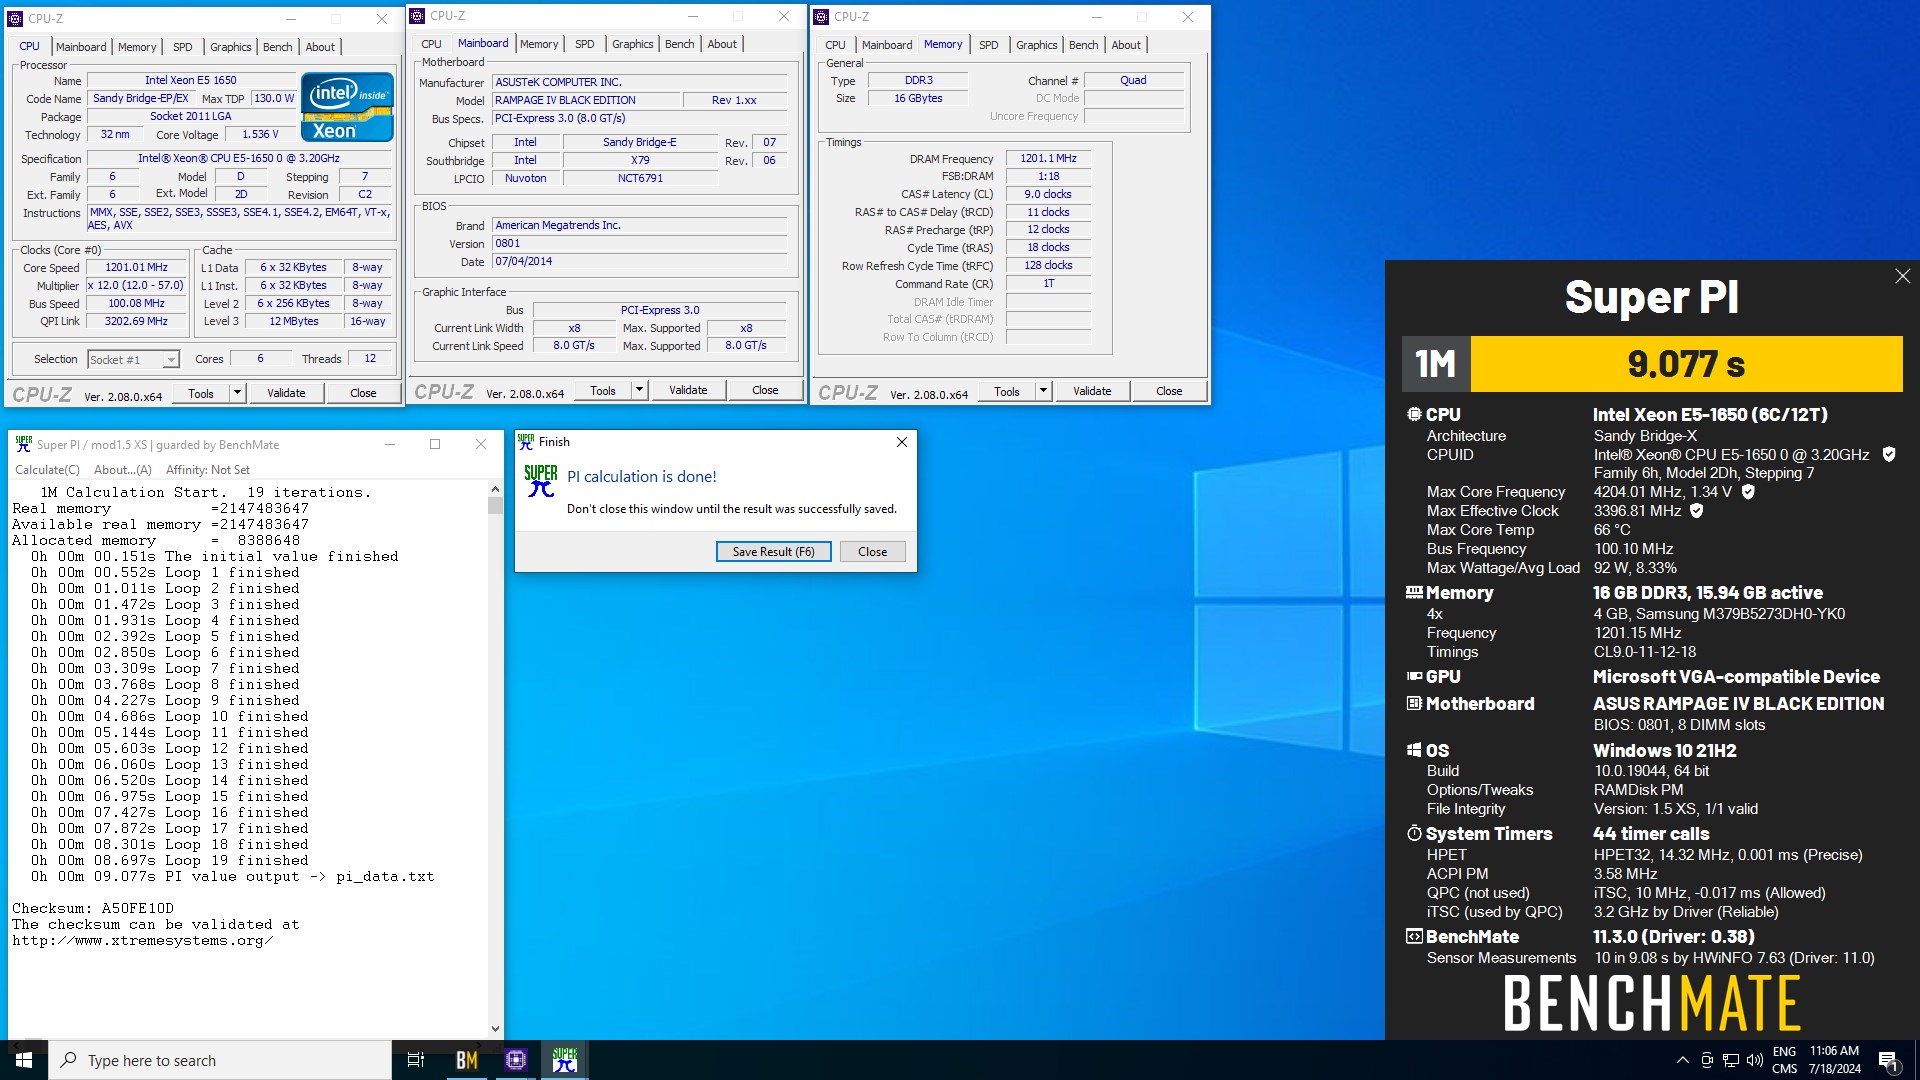This screenshot has height=1080, width=1920.
Task: Click the Intel Xeon E5 1650 name field
Action: pos(191,81)
